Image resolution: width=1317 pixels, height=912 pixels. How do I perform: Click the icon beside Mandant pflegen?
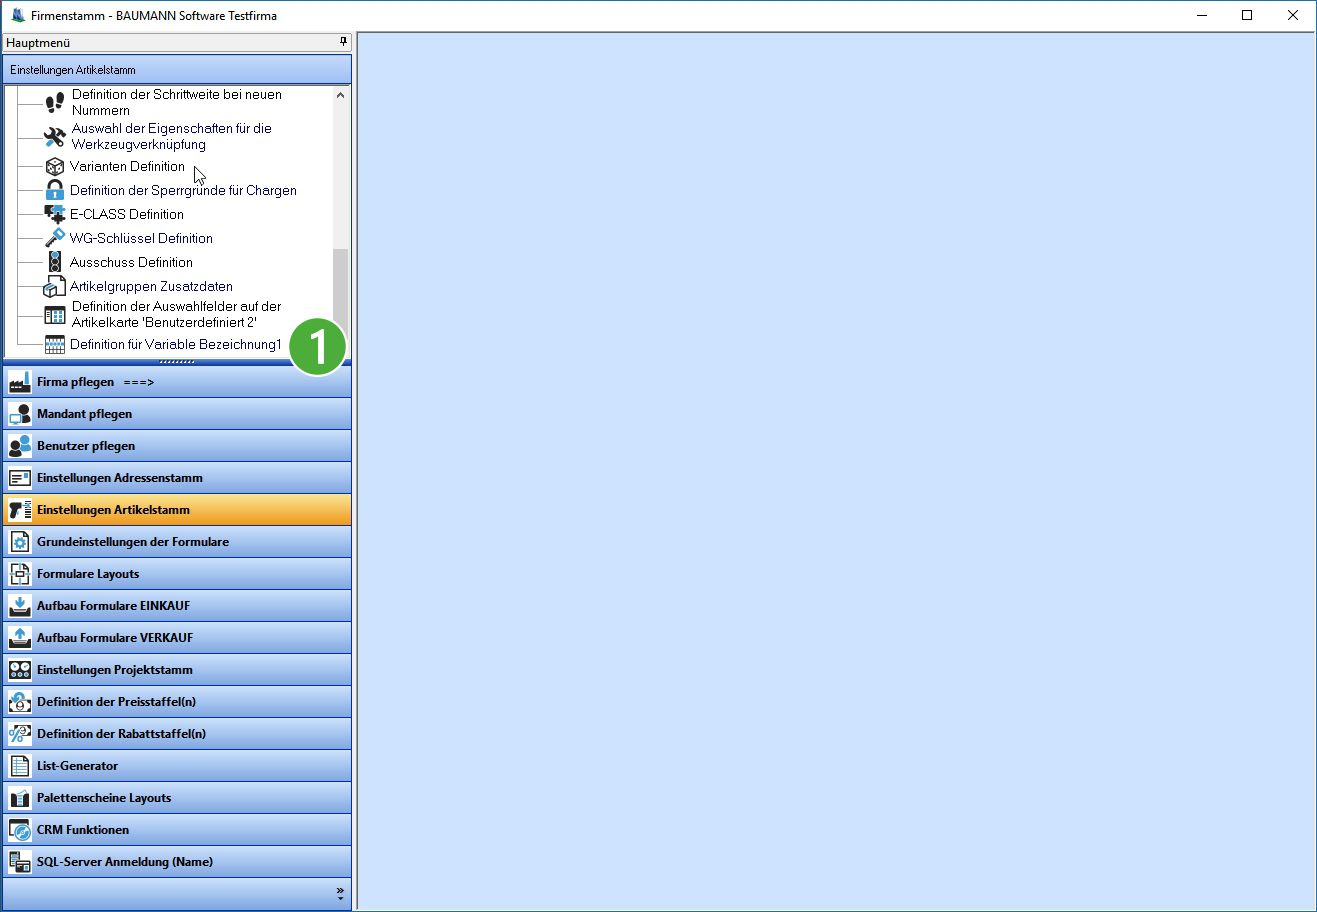pyautogui.click(x=20, y=414)
